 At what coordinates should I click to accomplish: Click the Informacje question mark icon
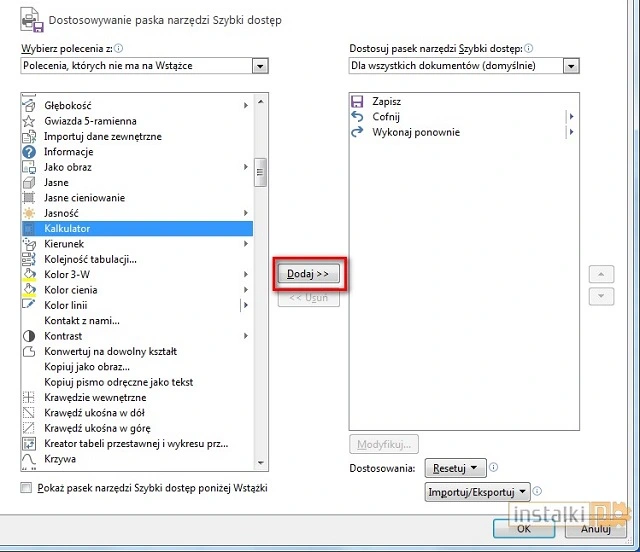pyautogui.click(x=29, y=152)
